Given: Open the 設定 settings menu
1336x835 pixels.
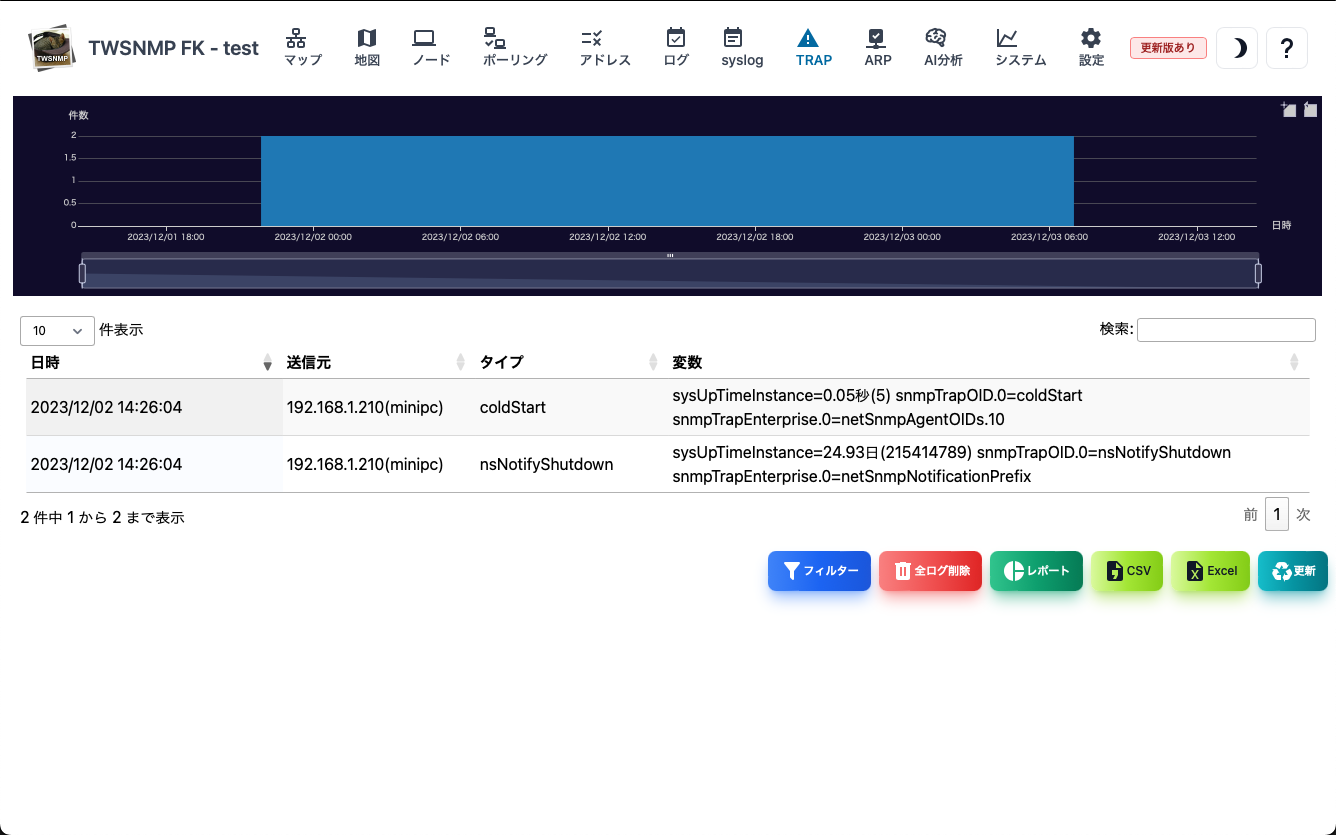Looking at the screenshot, I should (1091, 48).
